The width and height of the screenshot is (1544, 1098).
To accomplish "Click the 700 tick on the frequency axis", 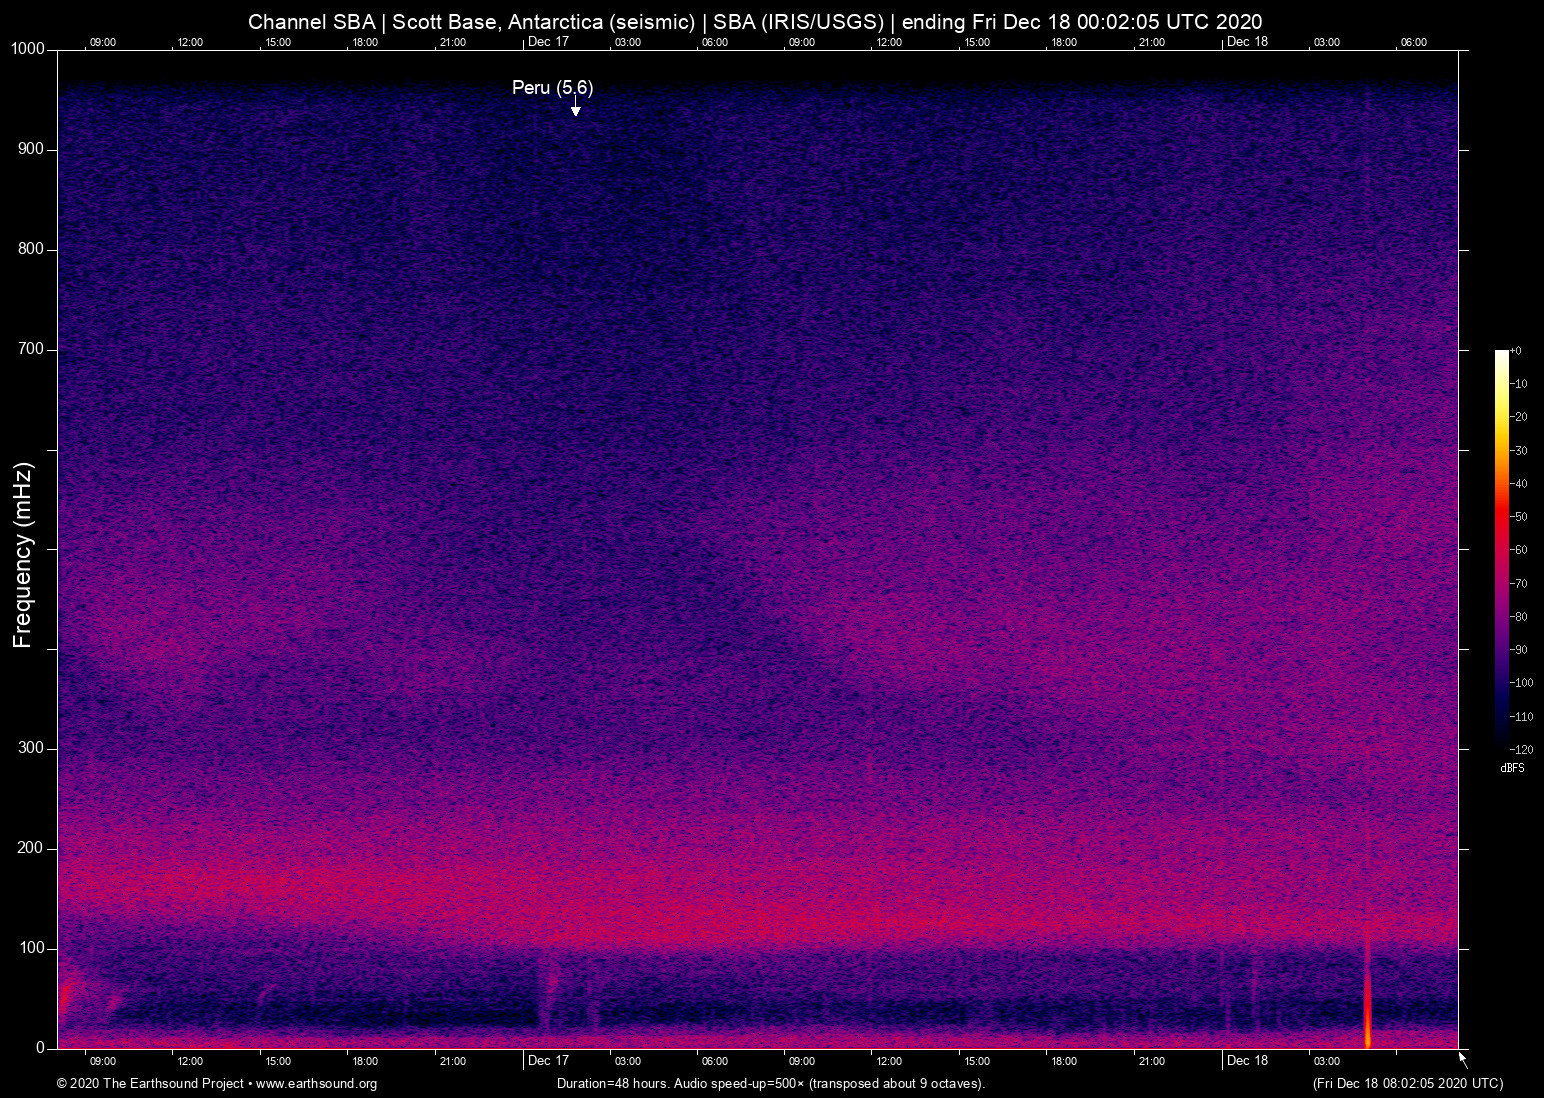I will [31, 349].
